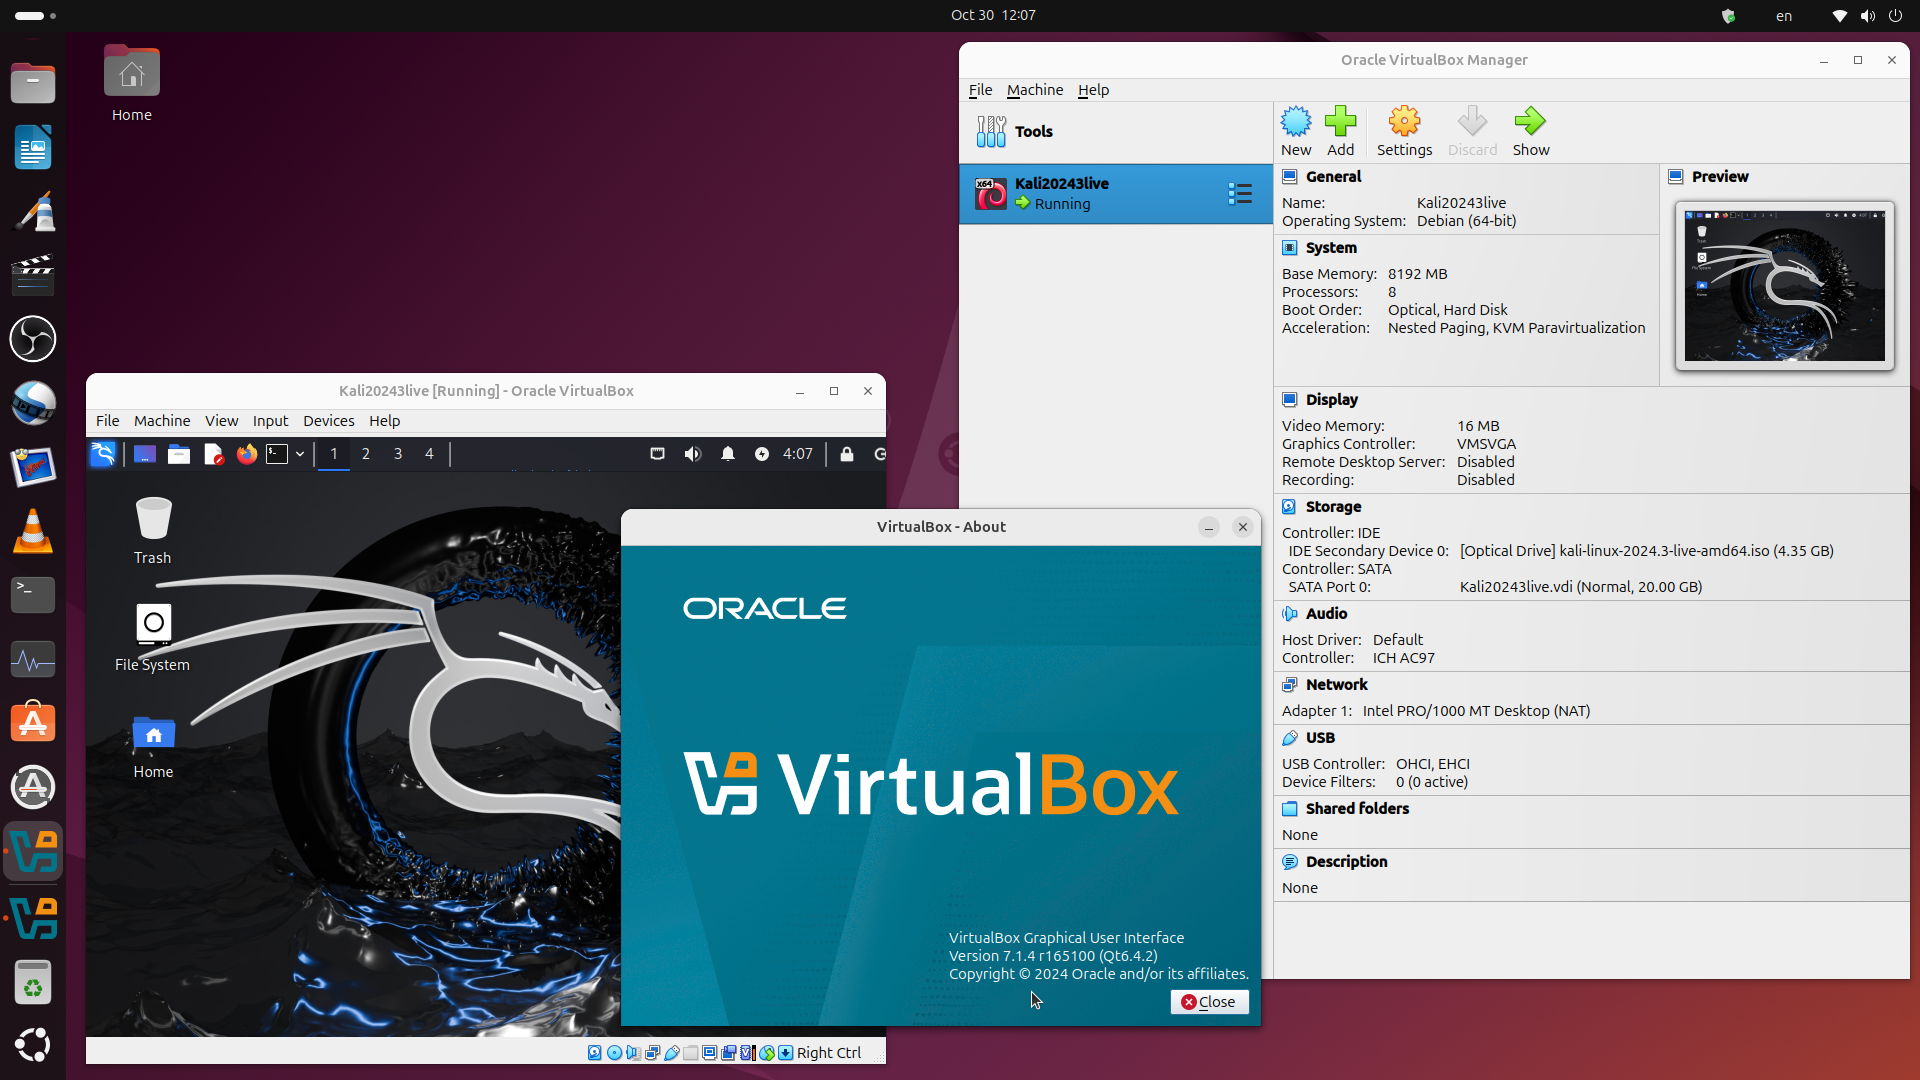Click the Kali preview thumbnail in the Preview pane

(x=1783, y=285)
